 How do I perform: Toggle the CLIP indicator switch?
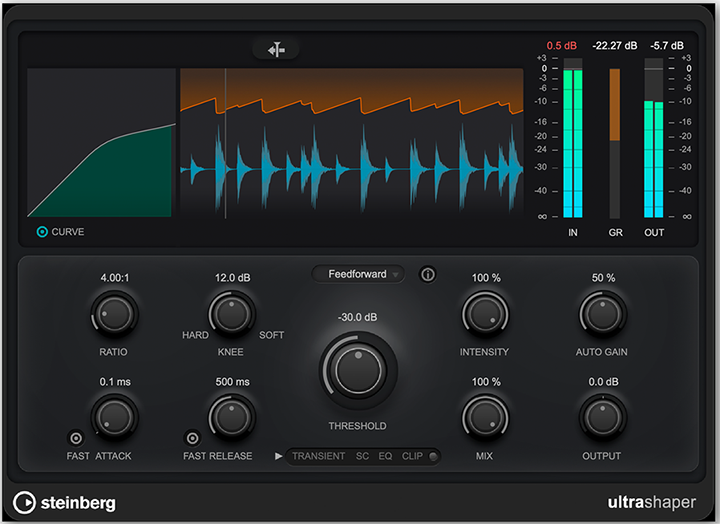432,456
